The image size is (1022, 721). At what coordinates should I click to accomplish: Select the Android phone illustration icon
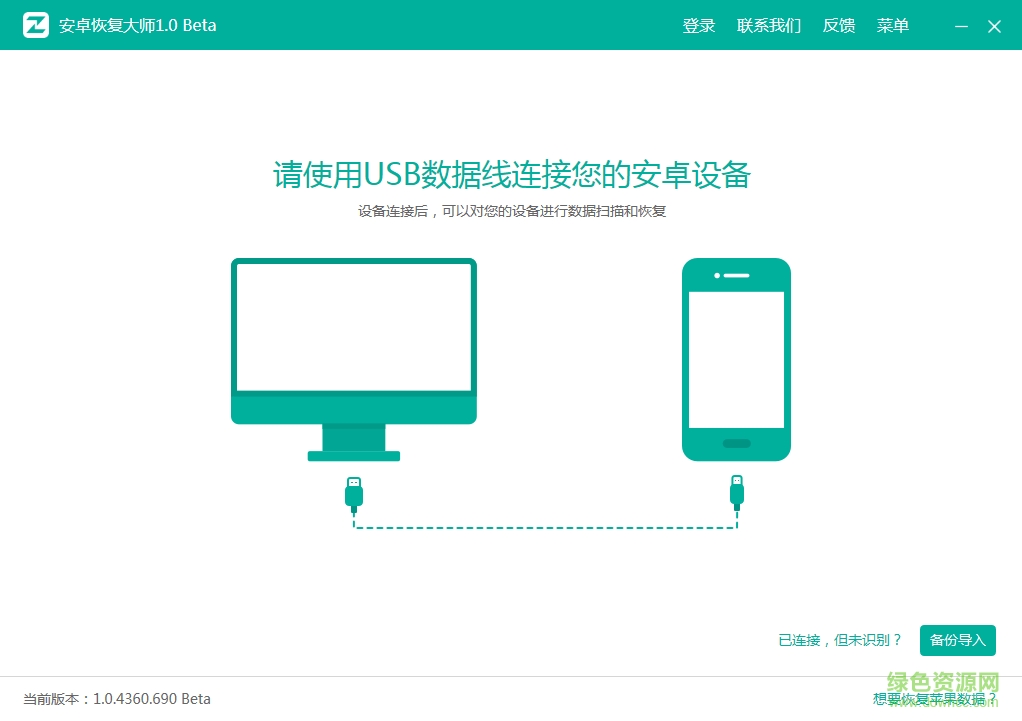737,359
